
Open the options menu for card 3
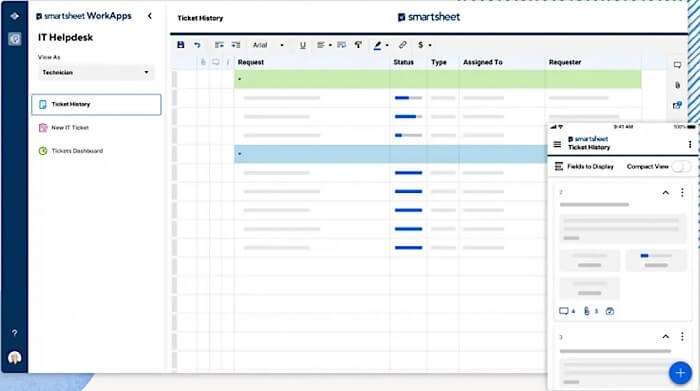(682, 337)
